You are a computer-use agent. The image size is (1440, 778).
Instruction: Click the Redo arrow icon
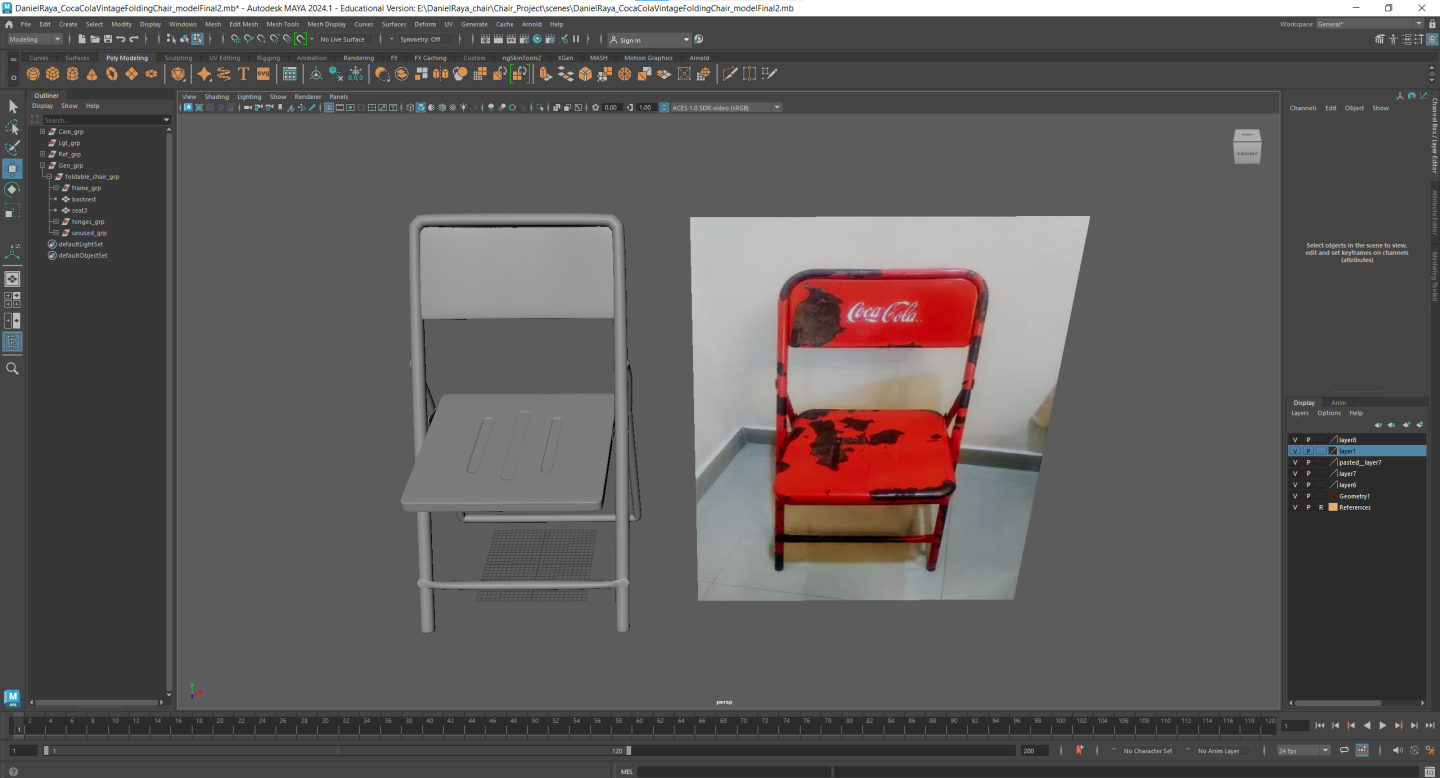[x=133, y=39]
